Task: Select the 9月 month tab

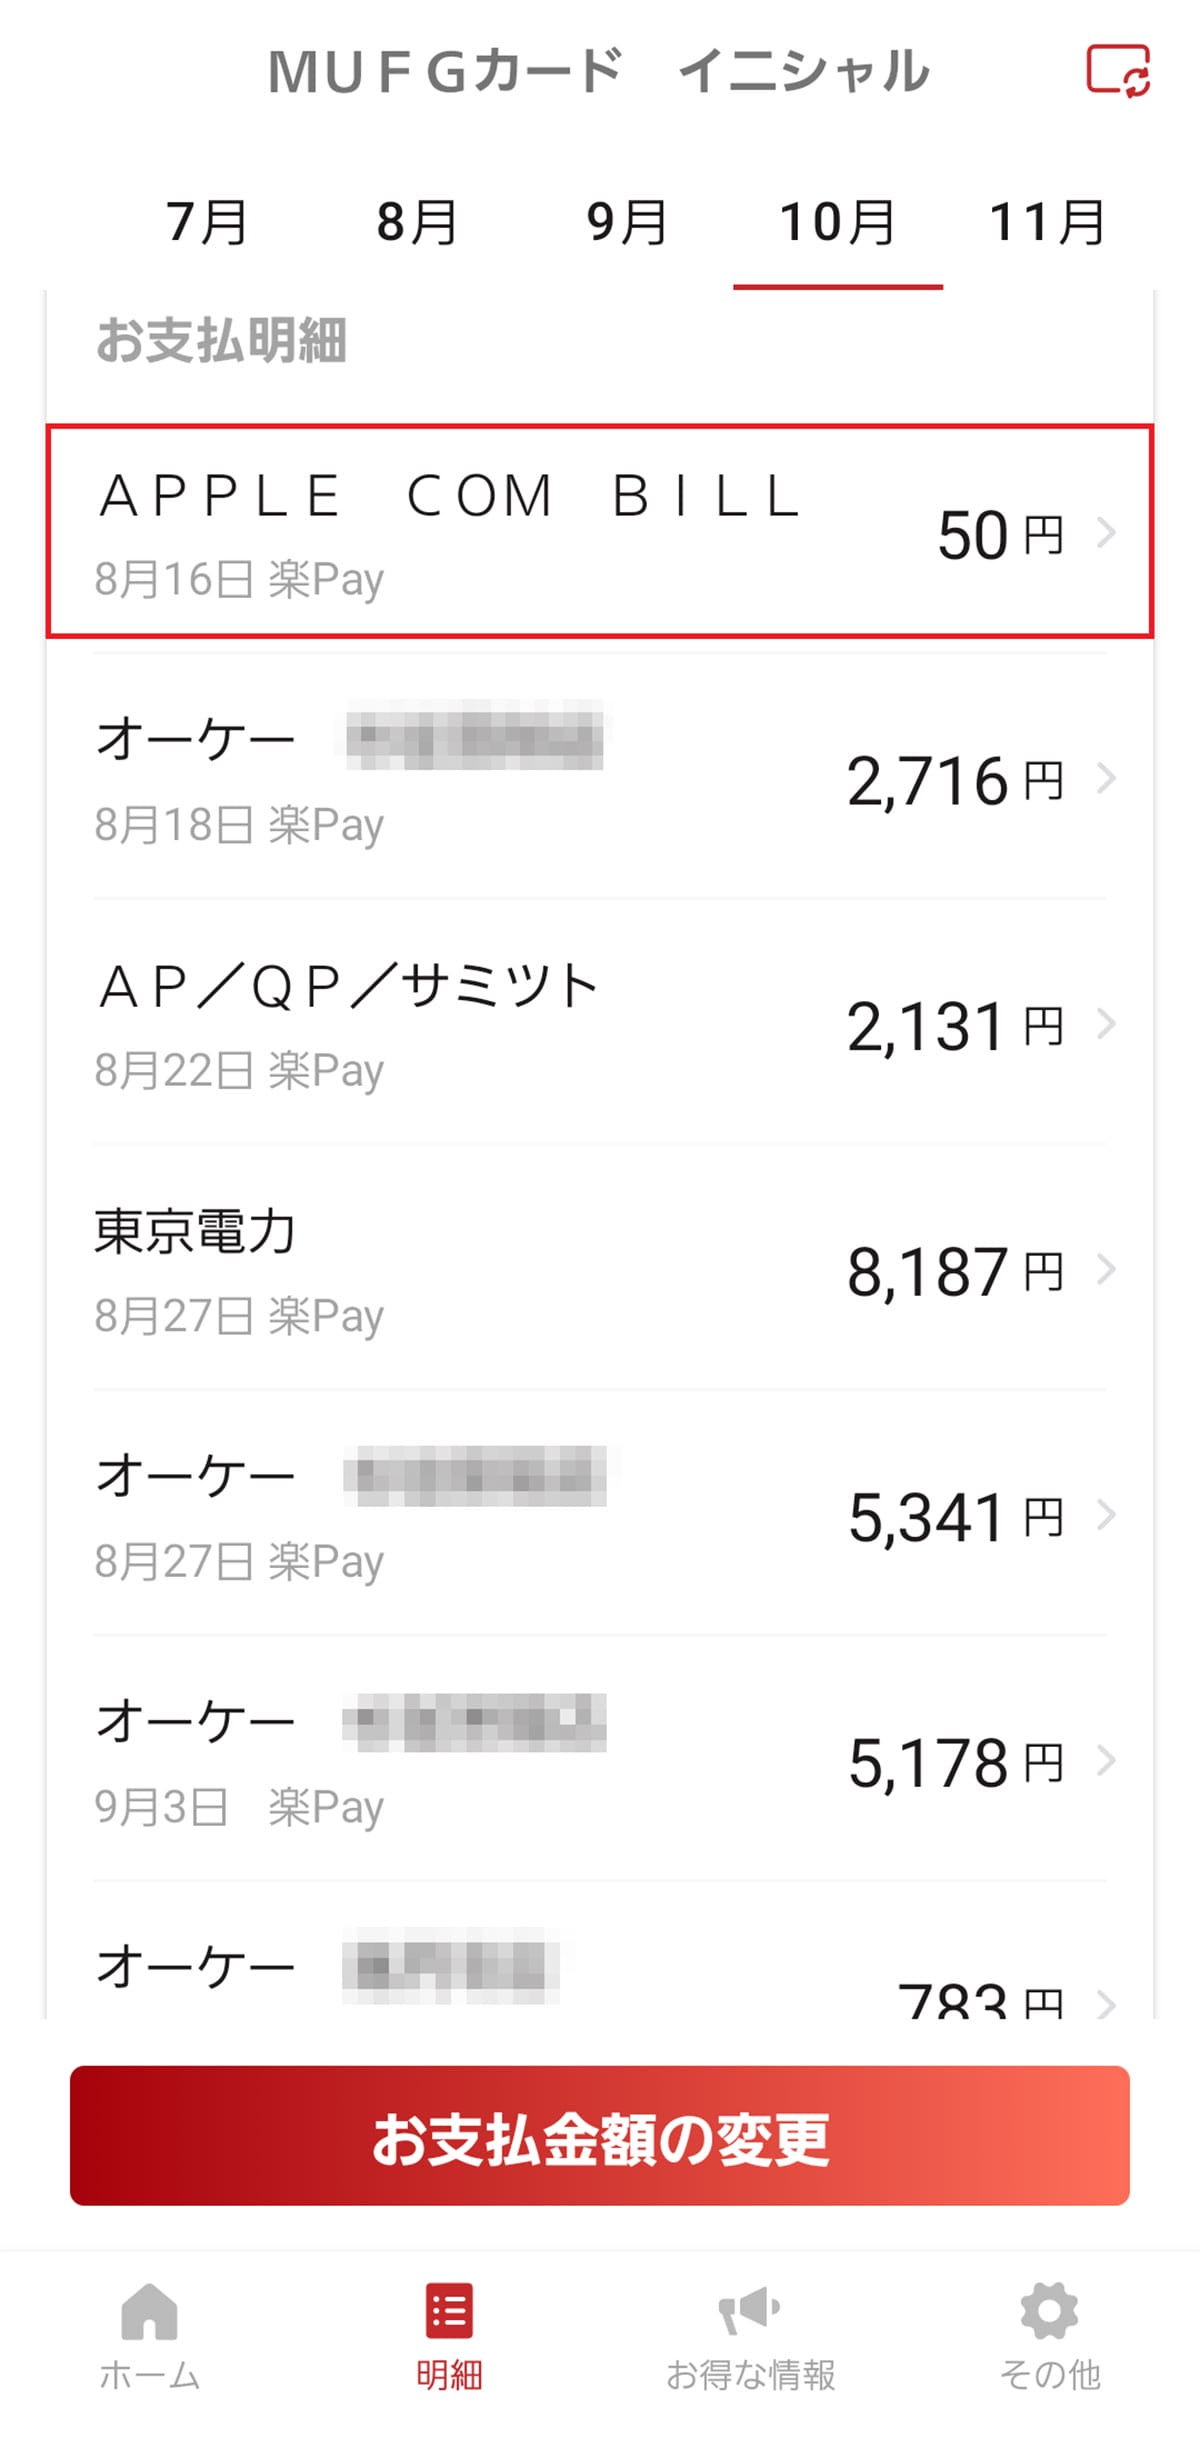Action: [627, 222]
